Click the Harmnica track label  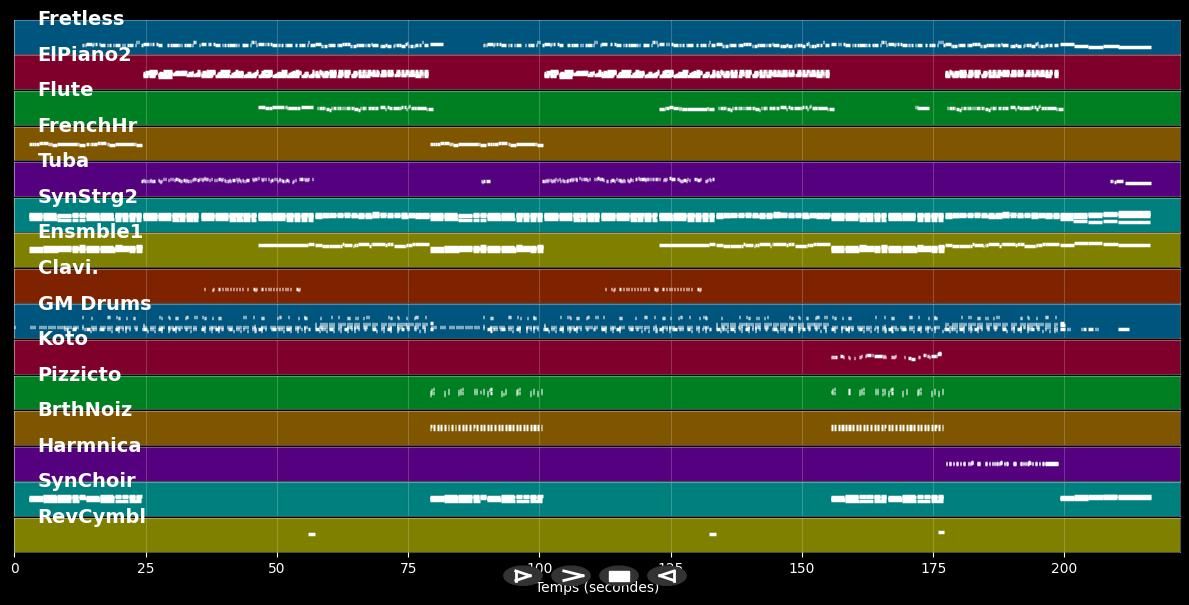coord(89,446)
